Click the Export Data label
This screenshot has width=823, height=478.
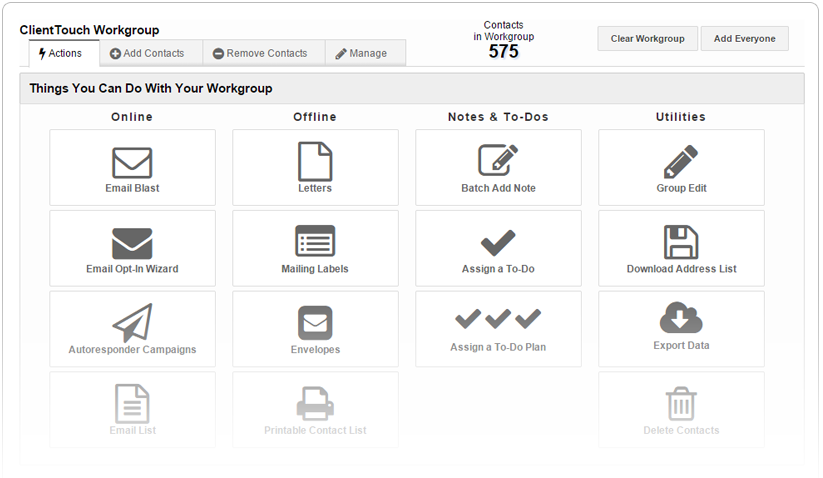click(681, 346)
